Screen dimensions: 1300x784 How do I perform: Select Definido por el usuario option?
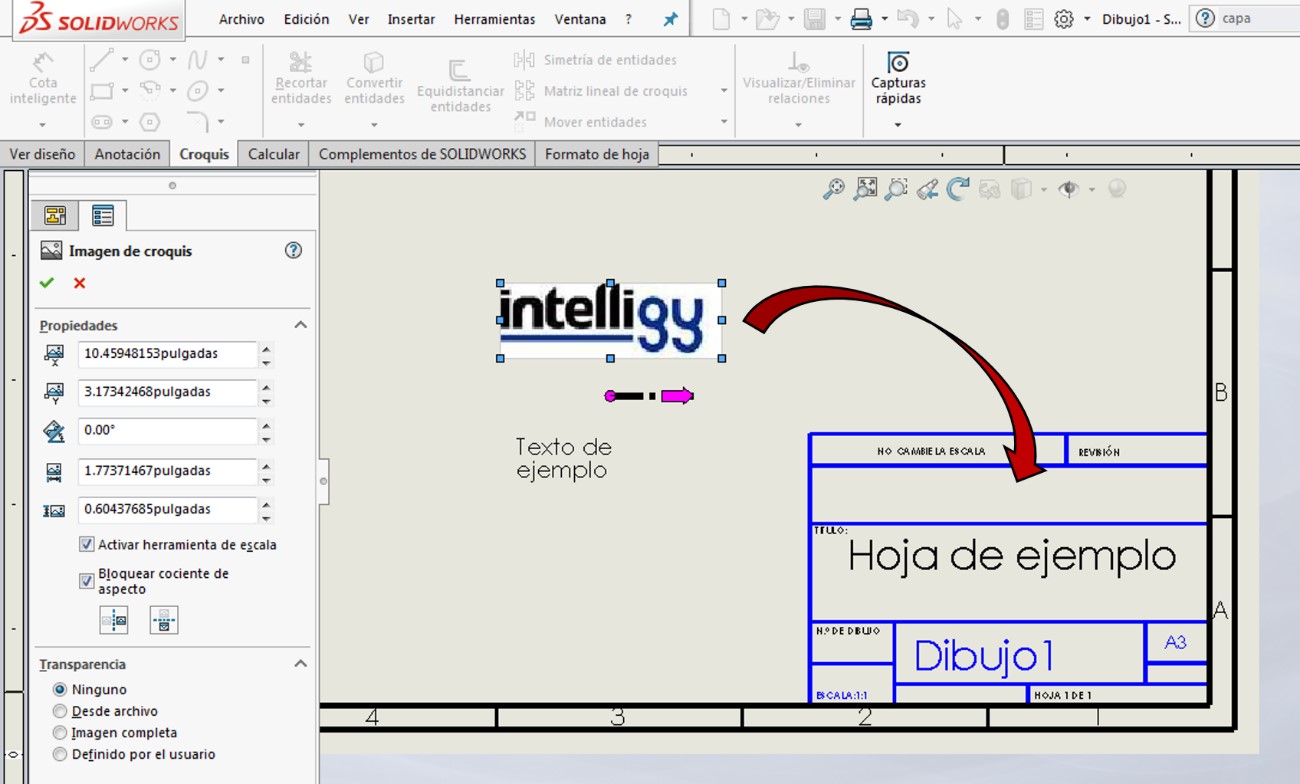[60, 754]
